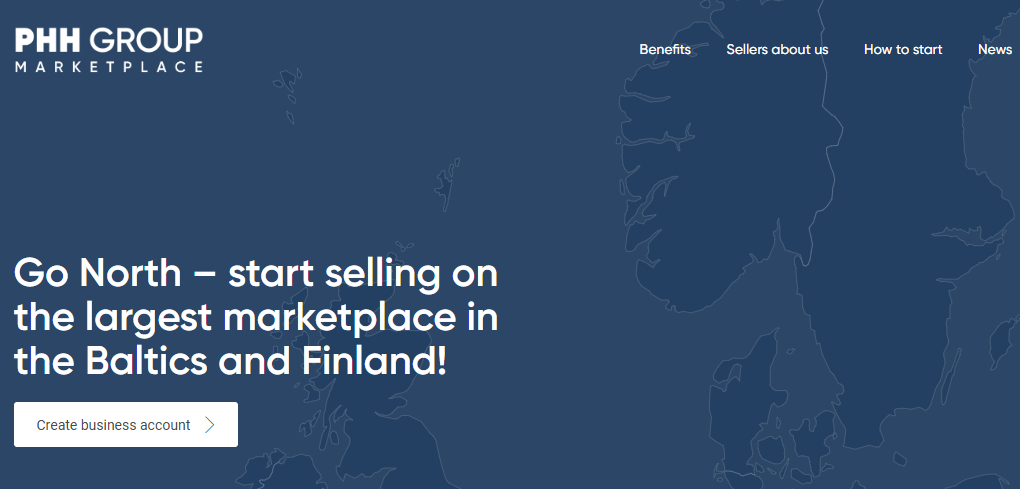Click the Create business account button

coord(126,425)
